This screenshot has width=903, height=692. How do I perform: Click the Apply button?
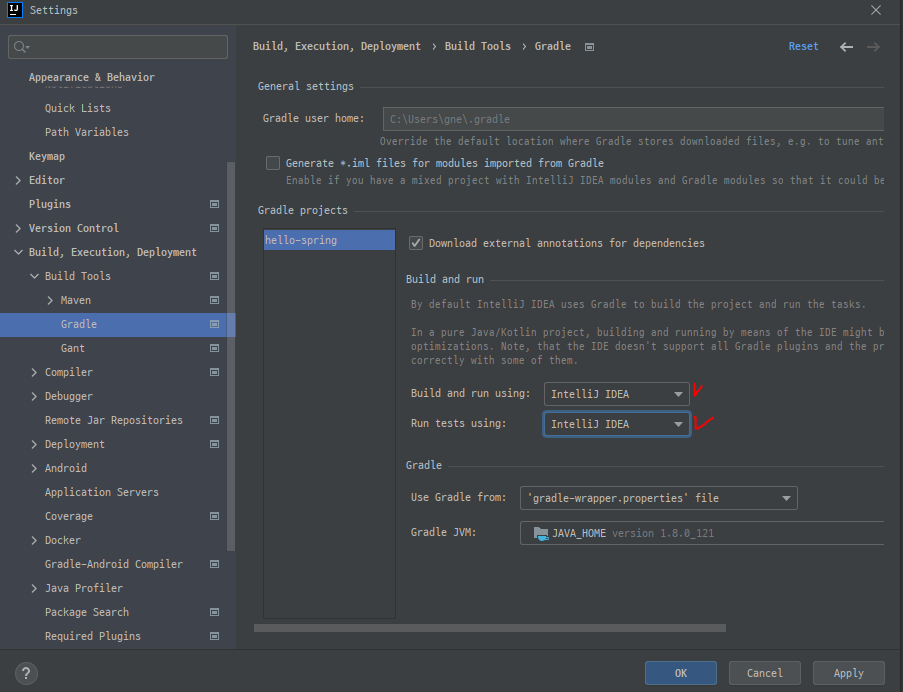(848, 673)
